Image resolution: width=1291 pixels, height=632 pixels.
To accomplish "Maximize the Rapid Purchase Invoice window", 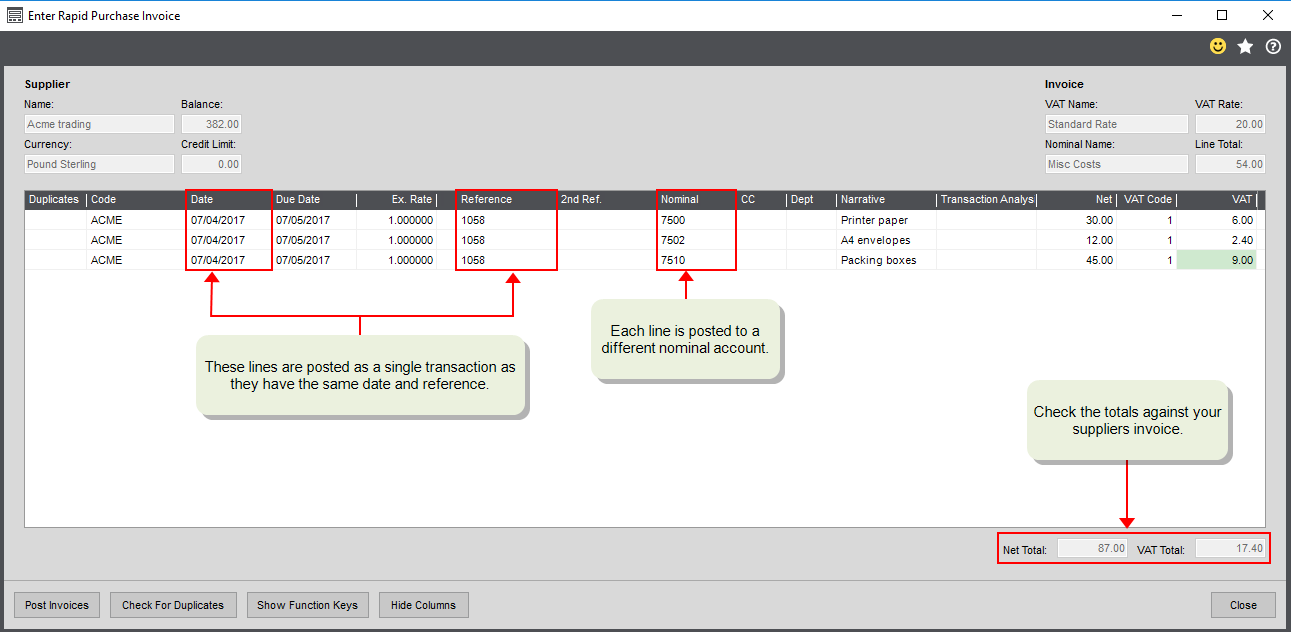I will (1222, 16).
